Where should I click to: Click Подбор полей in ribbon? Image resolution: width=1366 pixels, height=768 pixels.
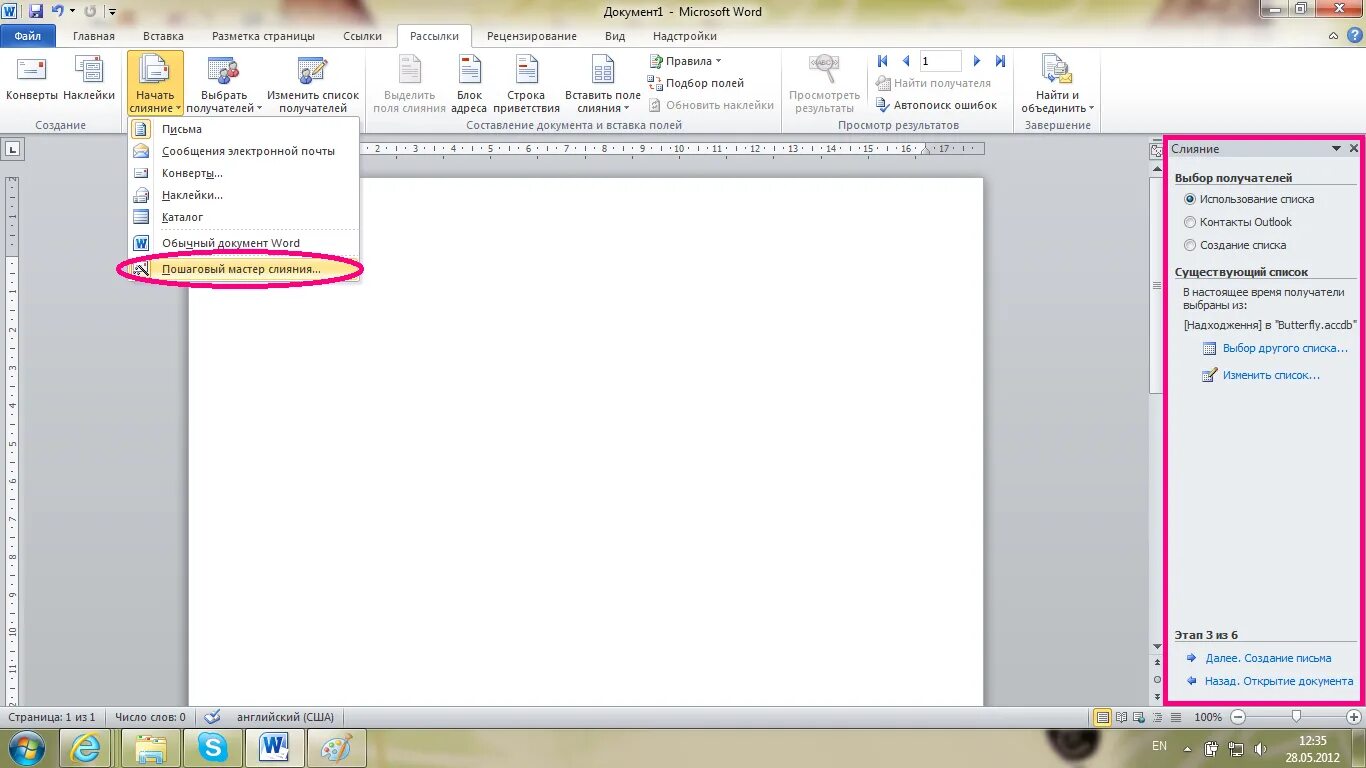click(696, 83)
